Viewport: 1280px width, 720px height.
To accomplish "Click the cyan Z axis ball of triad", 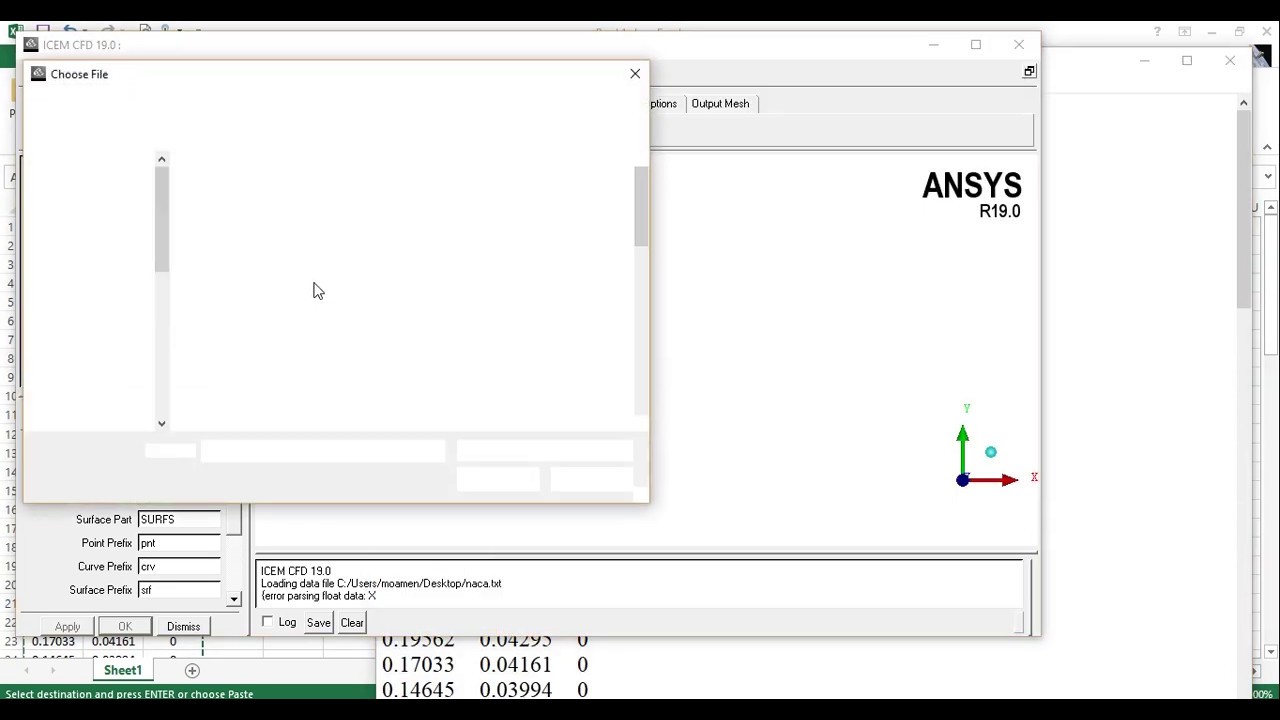I will click(x=990, y=452).
